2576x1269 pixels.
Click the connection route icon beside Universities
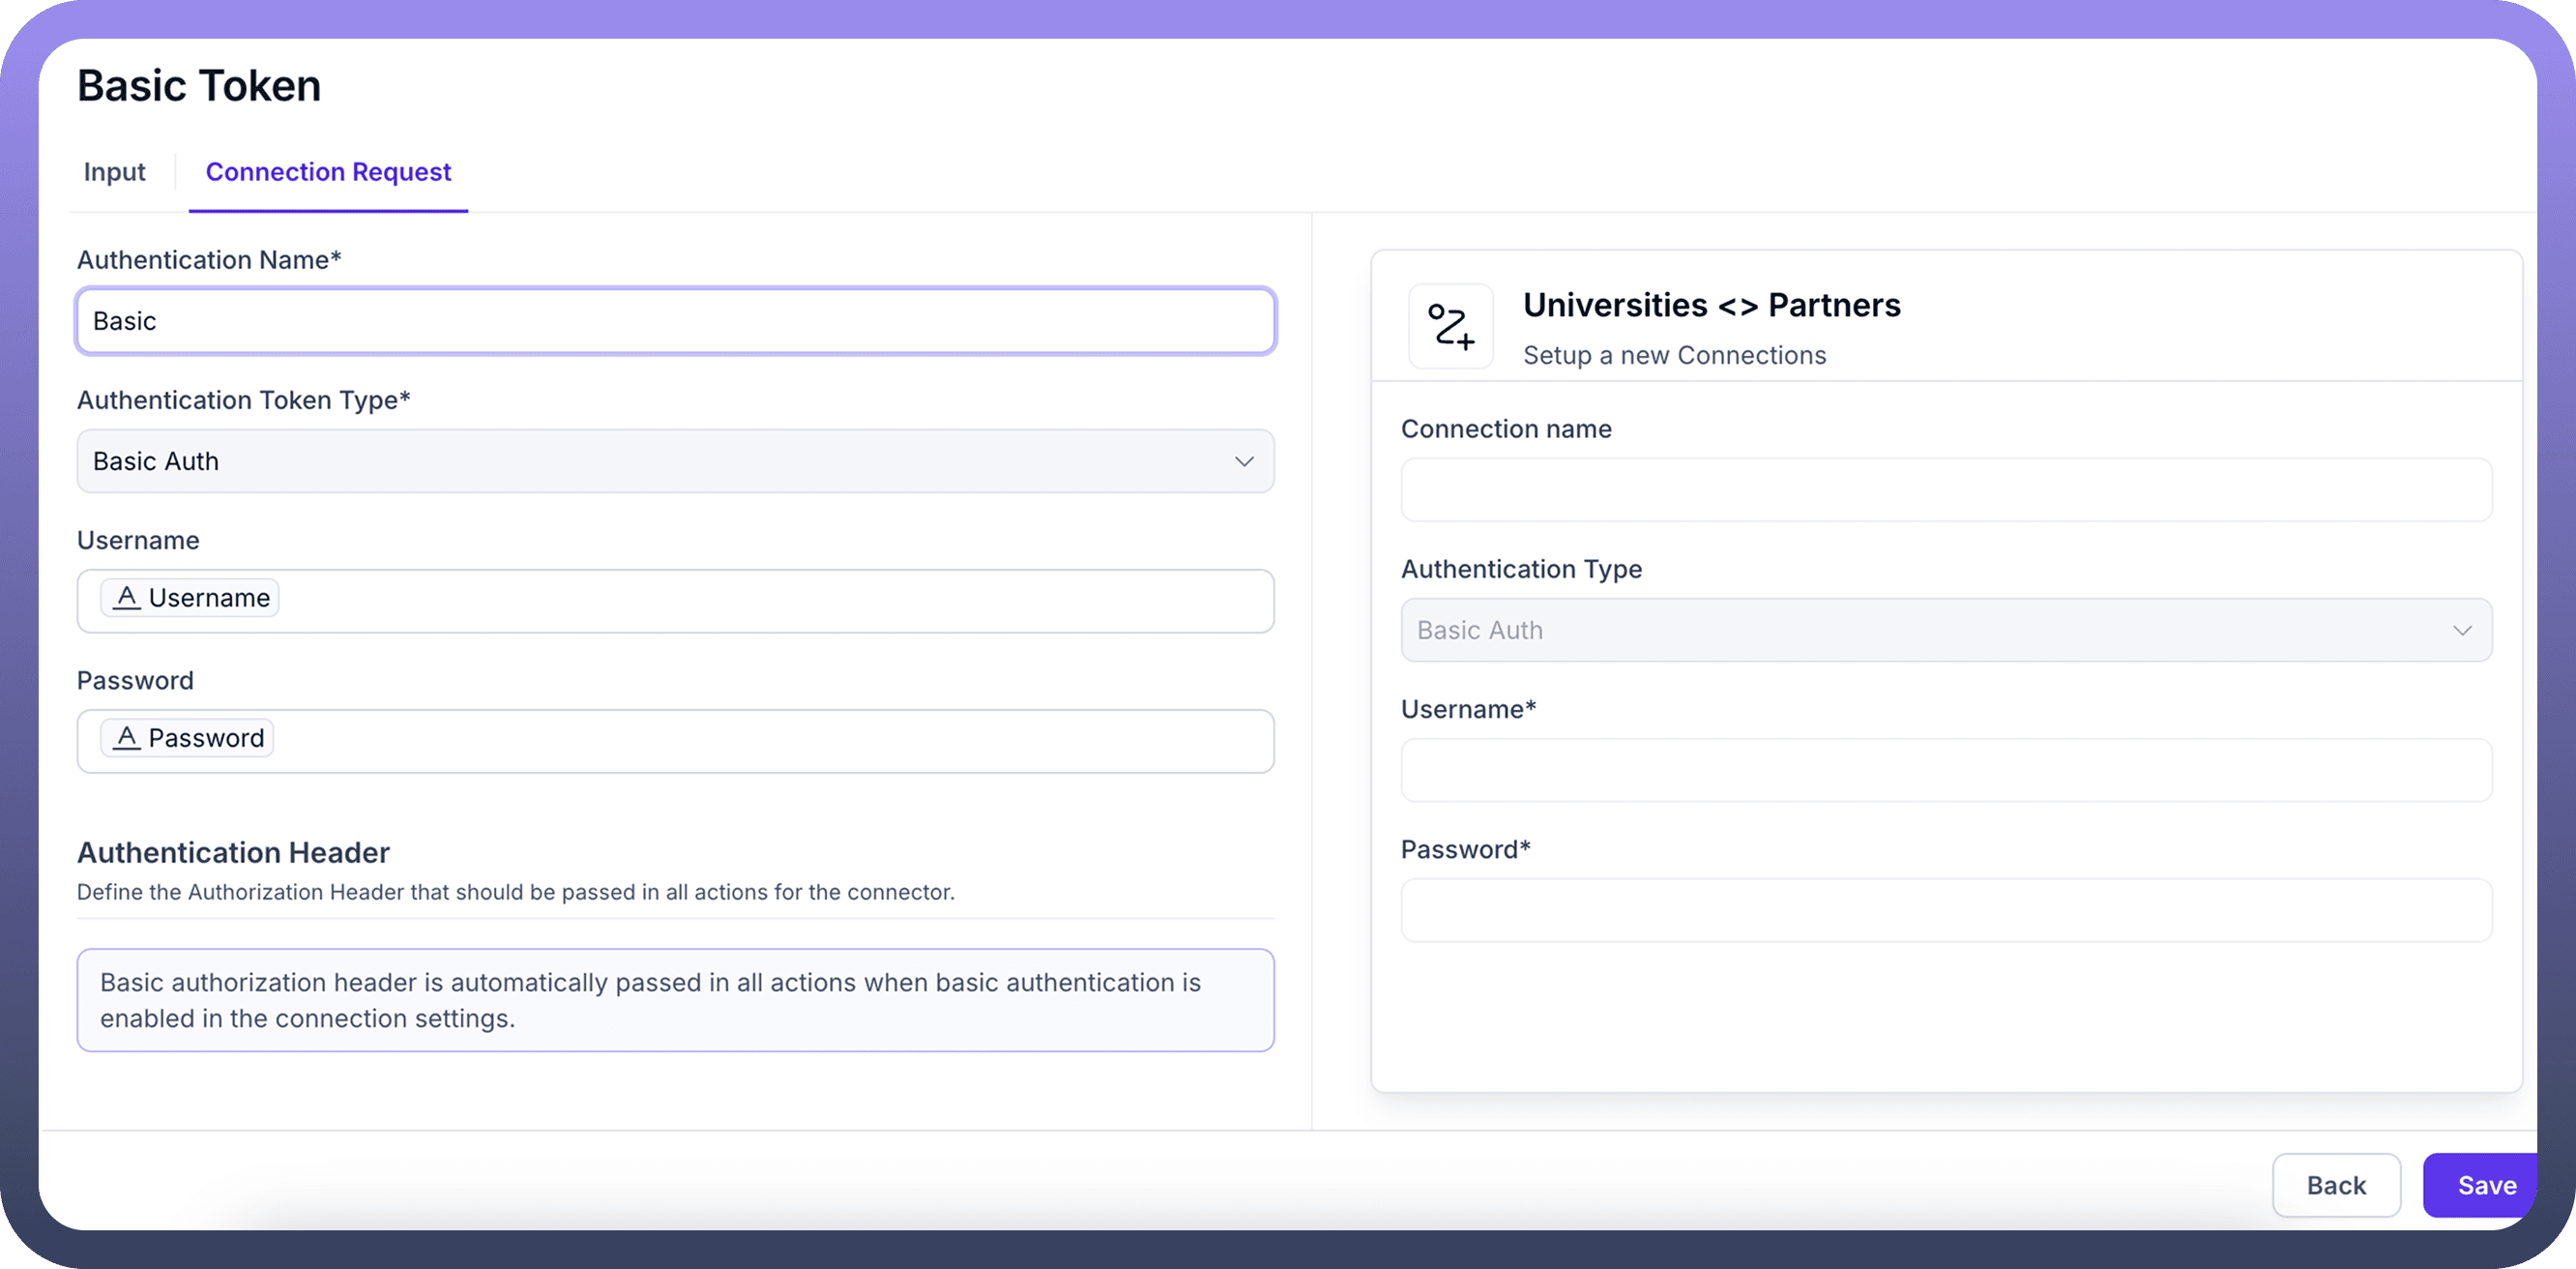click(1450, 326)
